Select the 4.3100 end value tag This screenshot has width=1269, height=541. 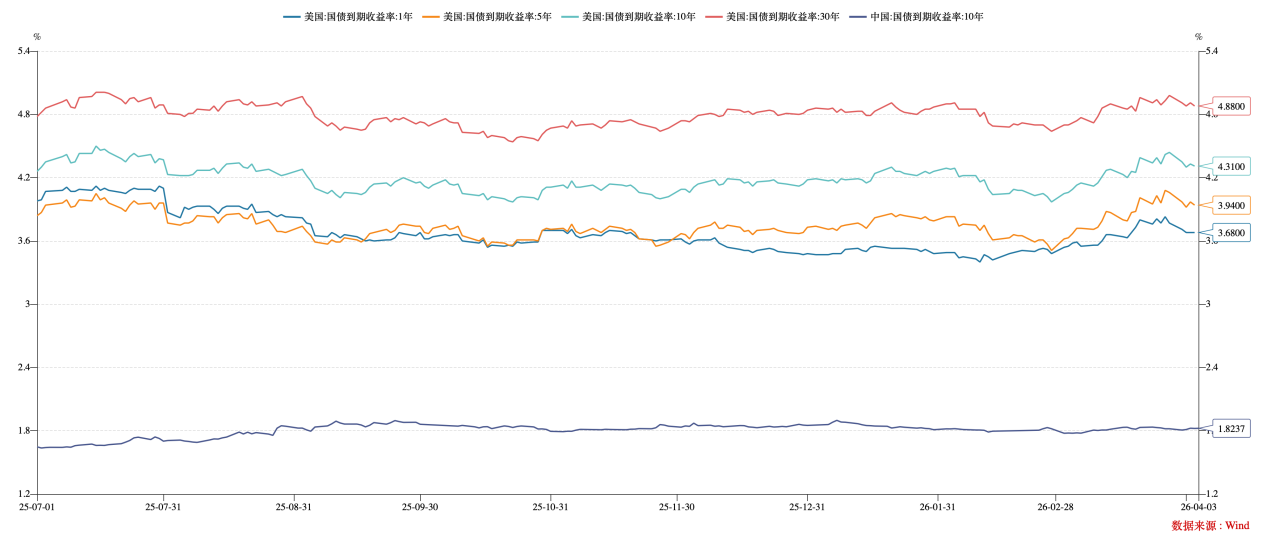tap(1231, 166)
